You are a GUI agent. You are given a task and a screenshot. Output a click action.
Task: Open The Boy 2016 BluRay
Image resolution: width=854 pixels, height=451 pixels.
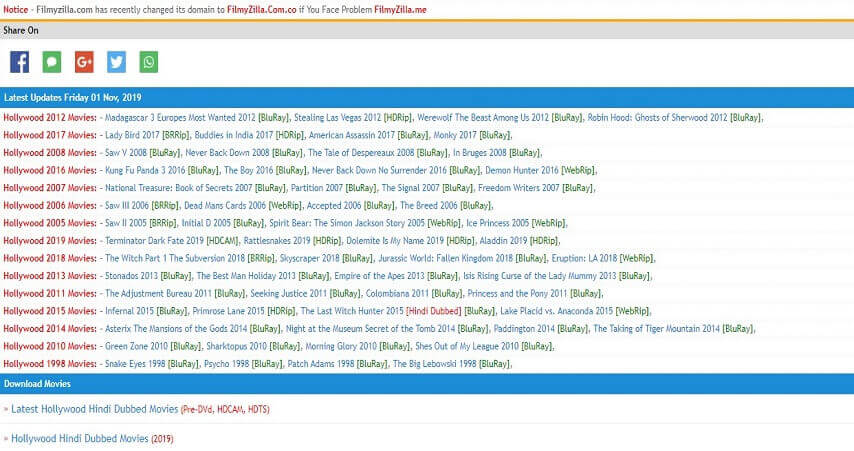[265, 170]
